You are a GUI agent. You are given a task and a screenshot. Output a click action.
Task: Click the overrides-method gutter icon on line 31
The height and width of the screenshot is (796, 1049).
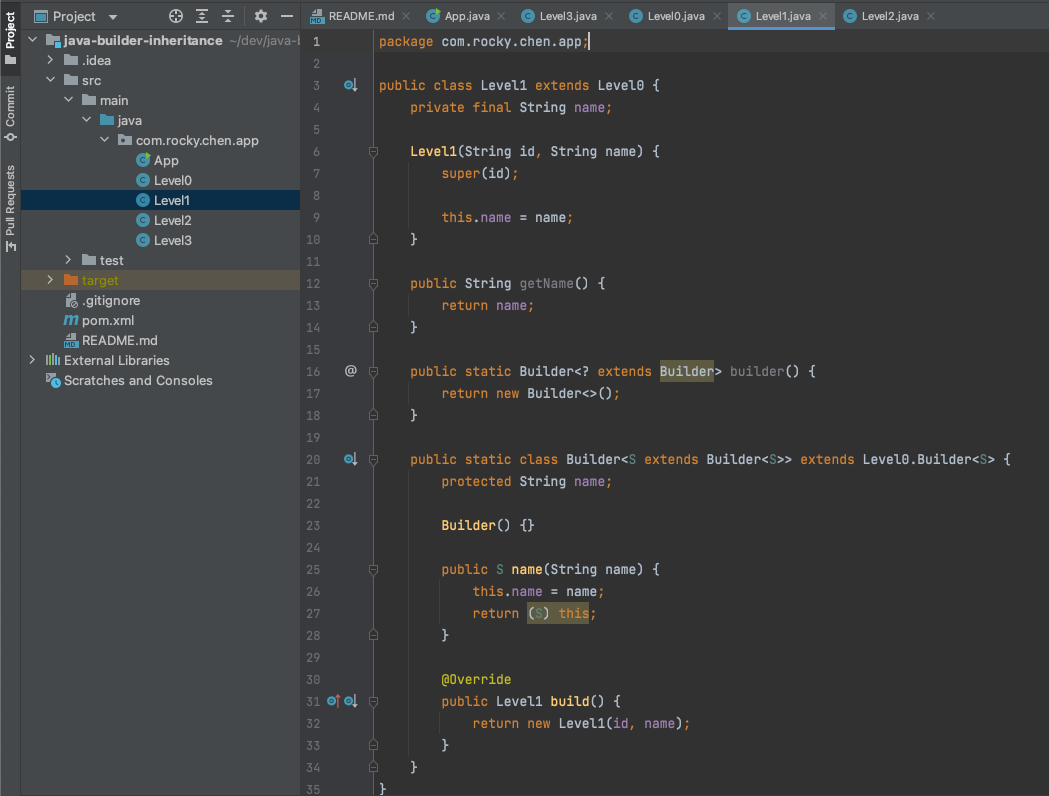coord(332,701)
